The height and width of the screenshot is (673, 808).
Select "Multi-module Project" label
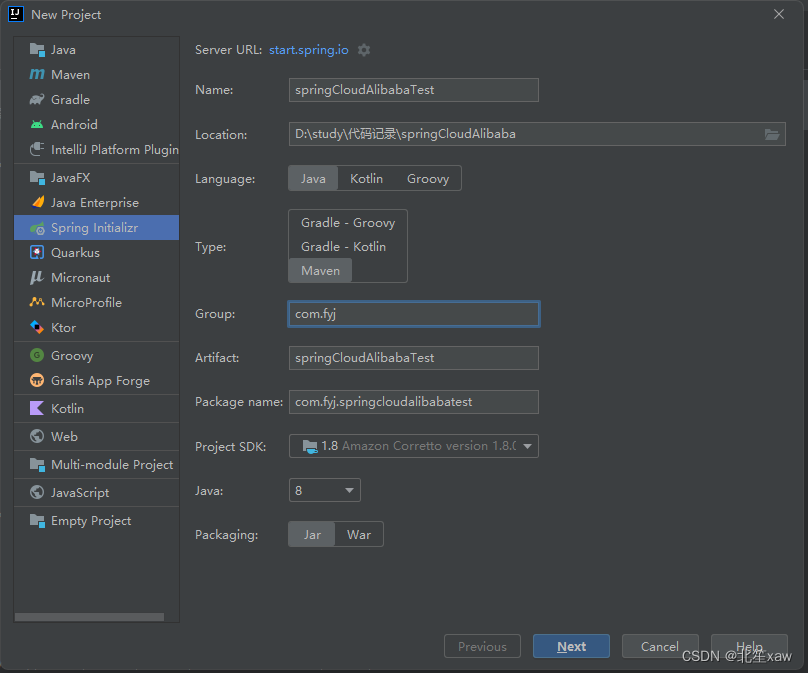112,465
